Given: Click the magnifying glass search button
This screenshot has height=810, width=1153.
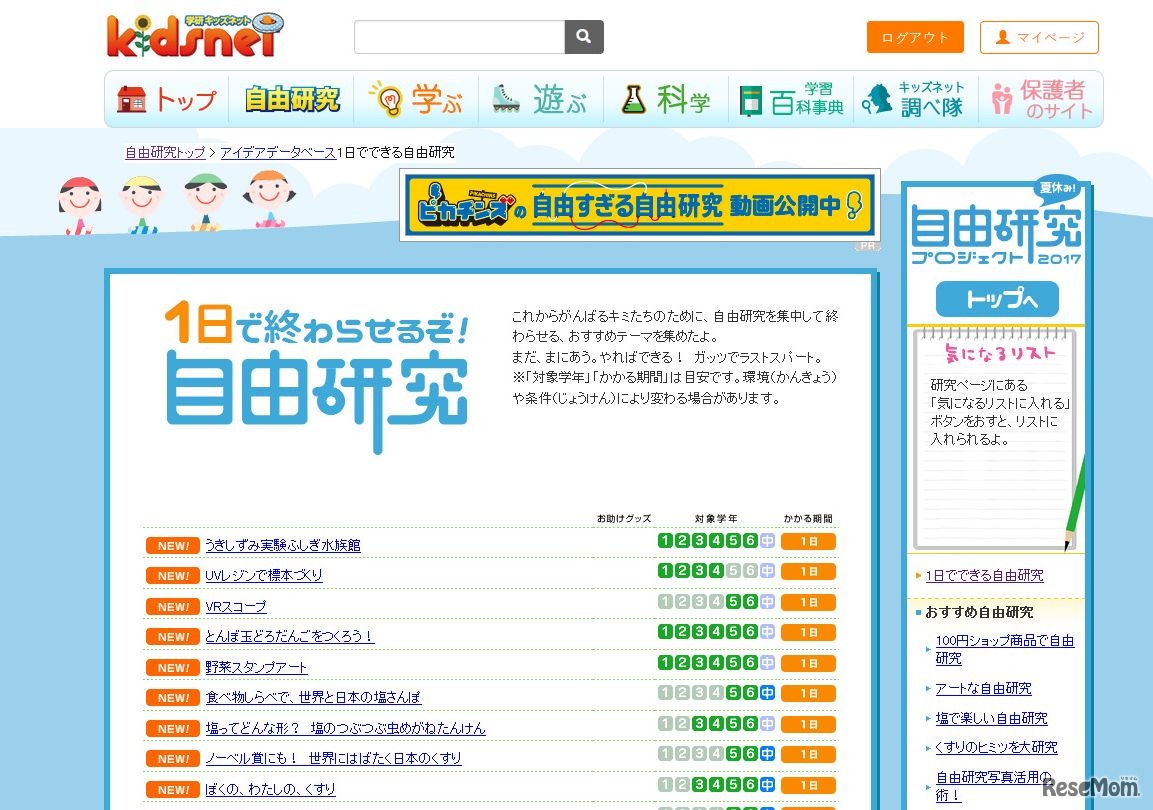Looking at the screenshot, I should click(584, 37).
